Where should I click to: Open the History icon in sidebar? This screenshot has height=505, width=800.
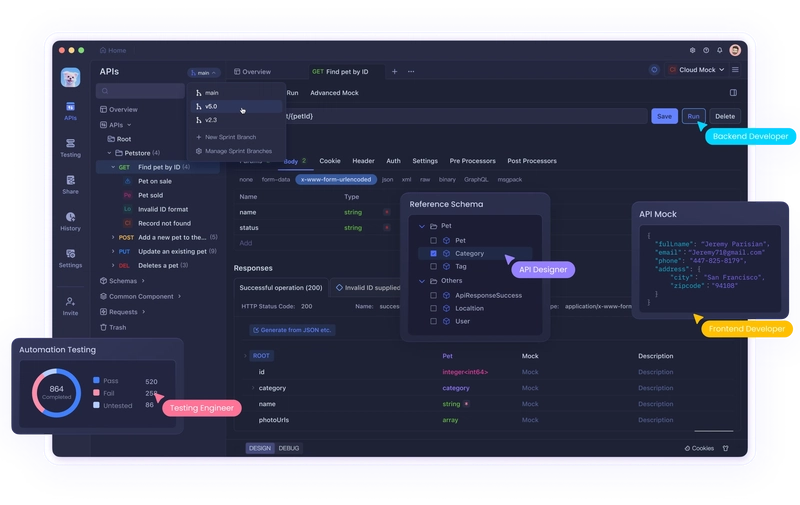click(70, 221)
